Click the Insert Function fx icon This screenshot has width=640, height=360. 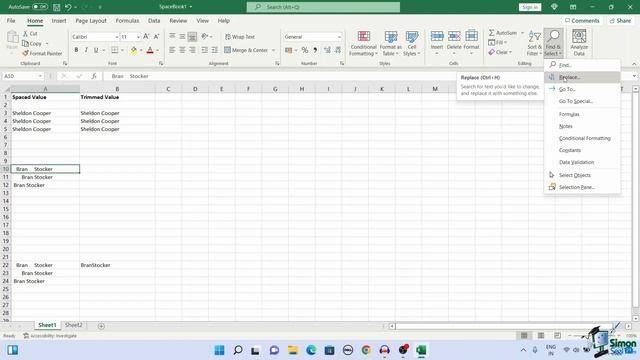[x=94, y=76]
